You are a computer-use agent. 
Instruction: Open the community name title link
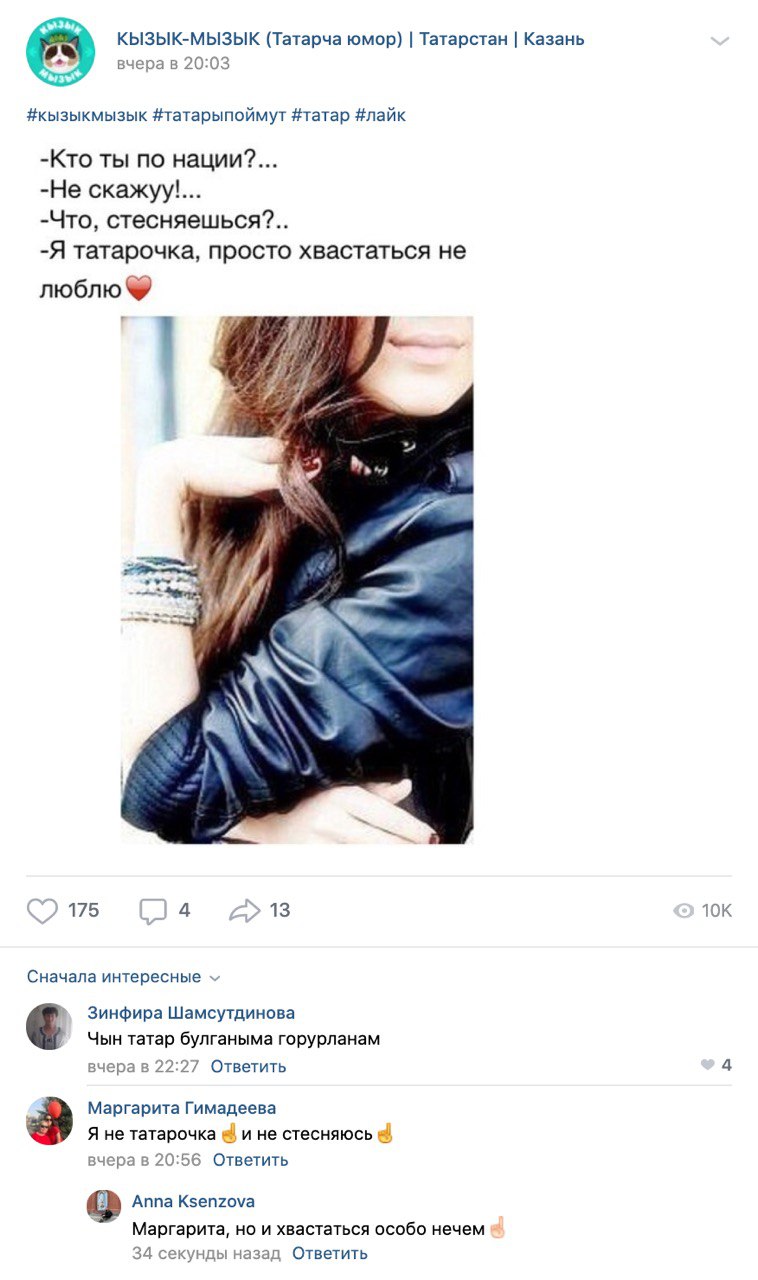pos(351,39)
